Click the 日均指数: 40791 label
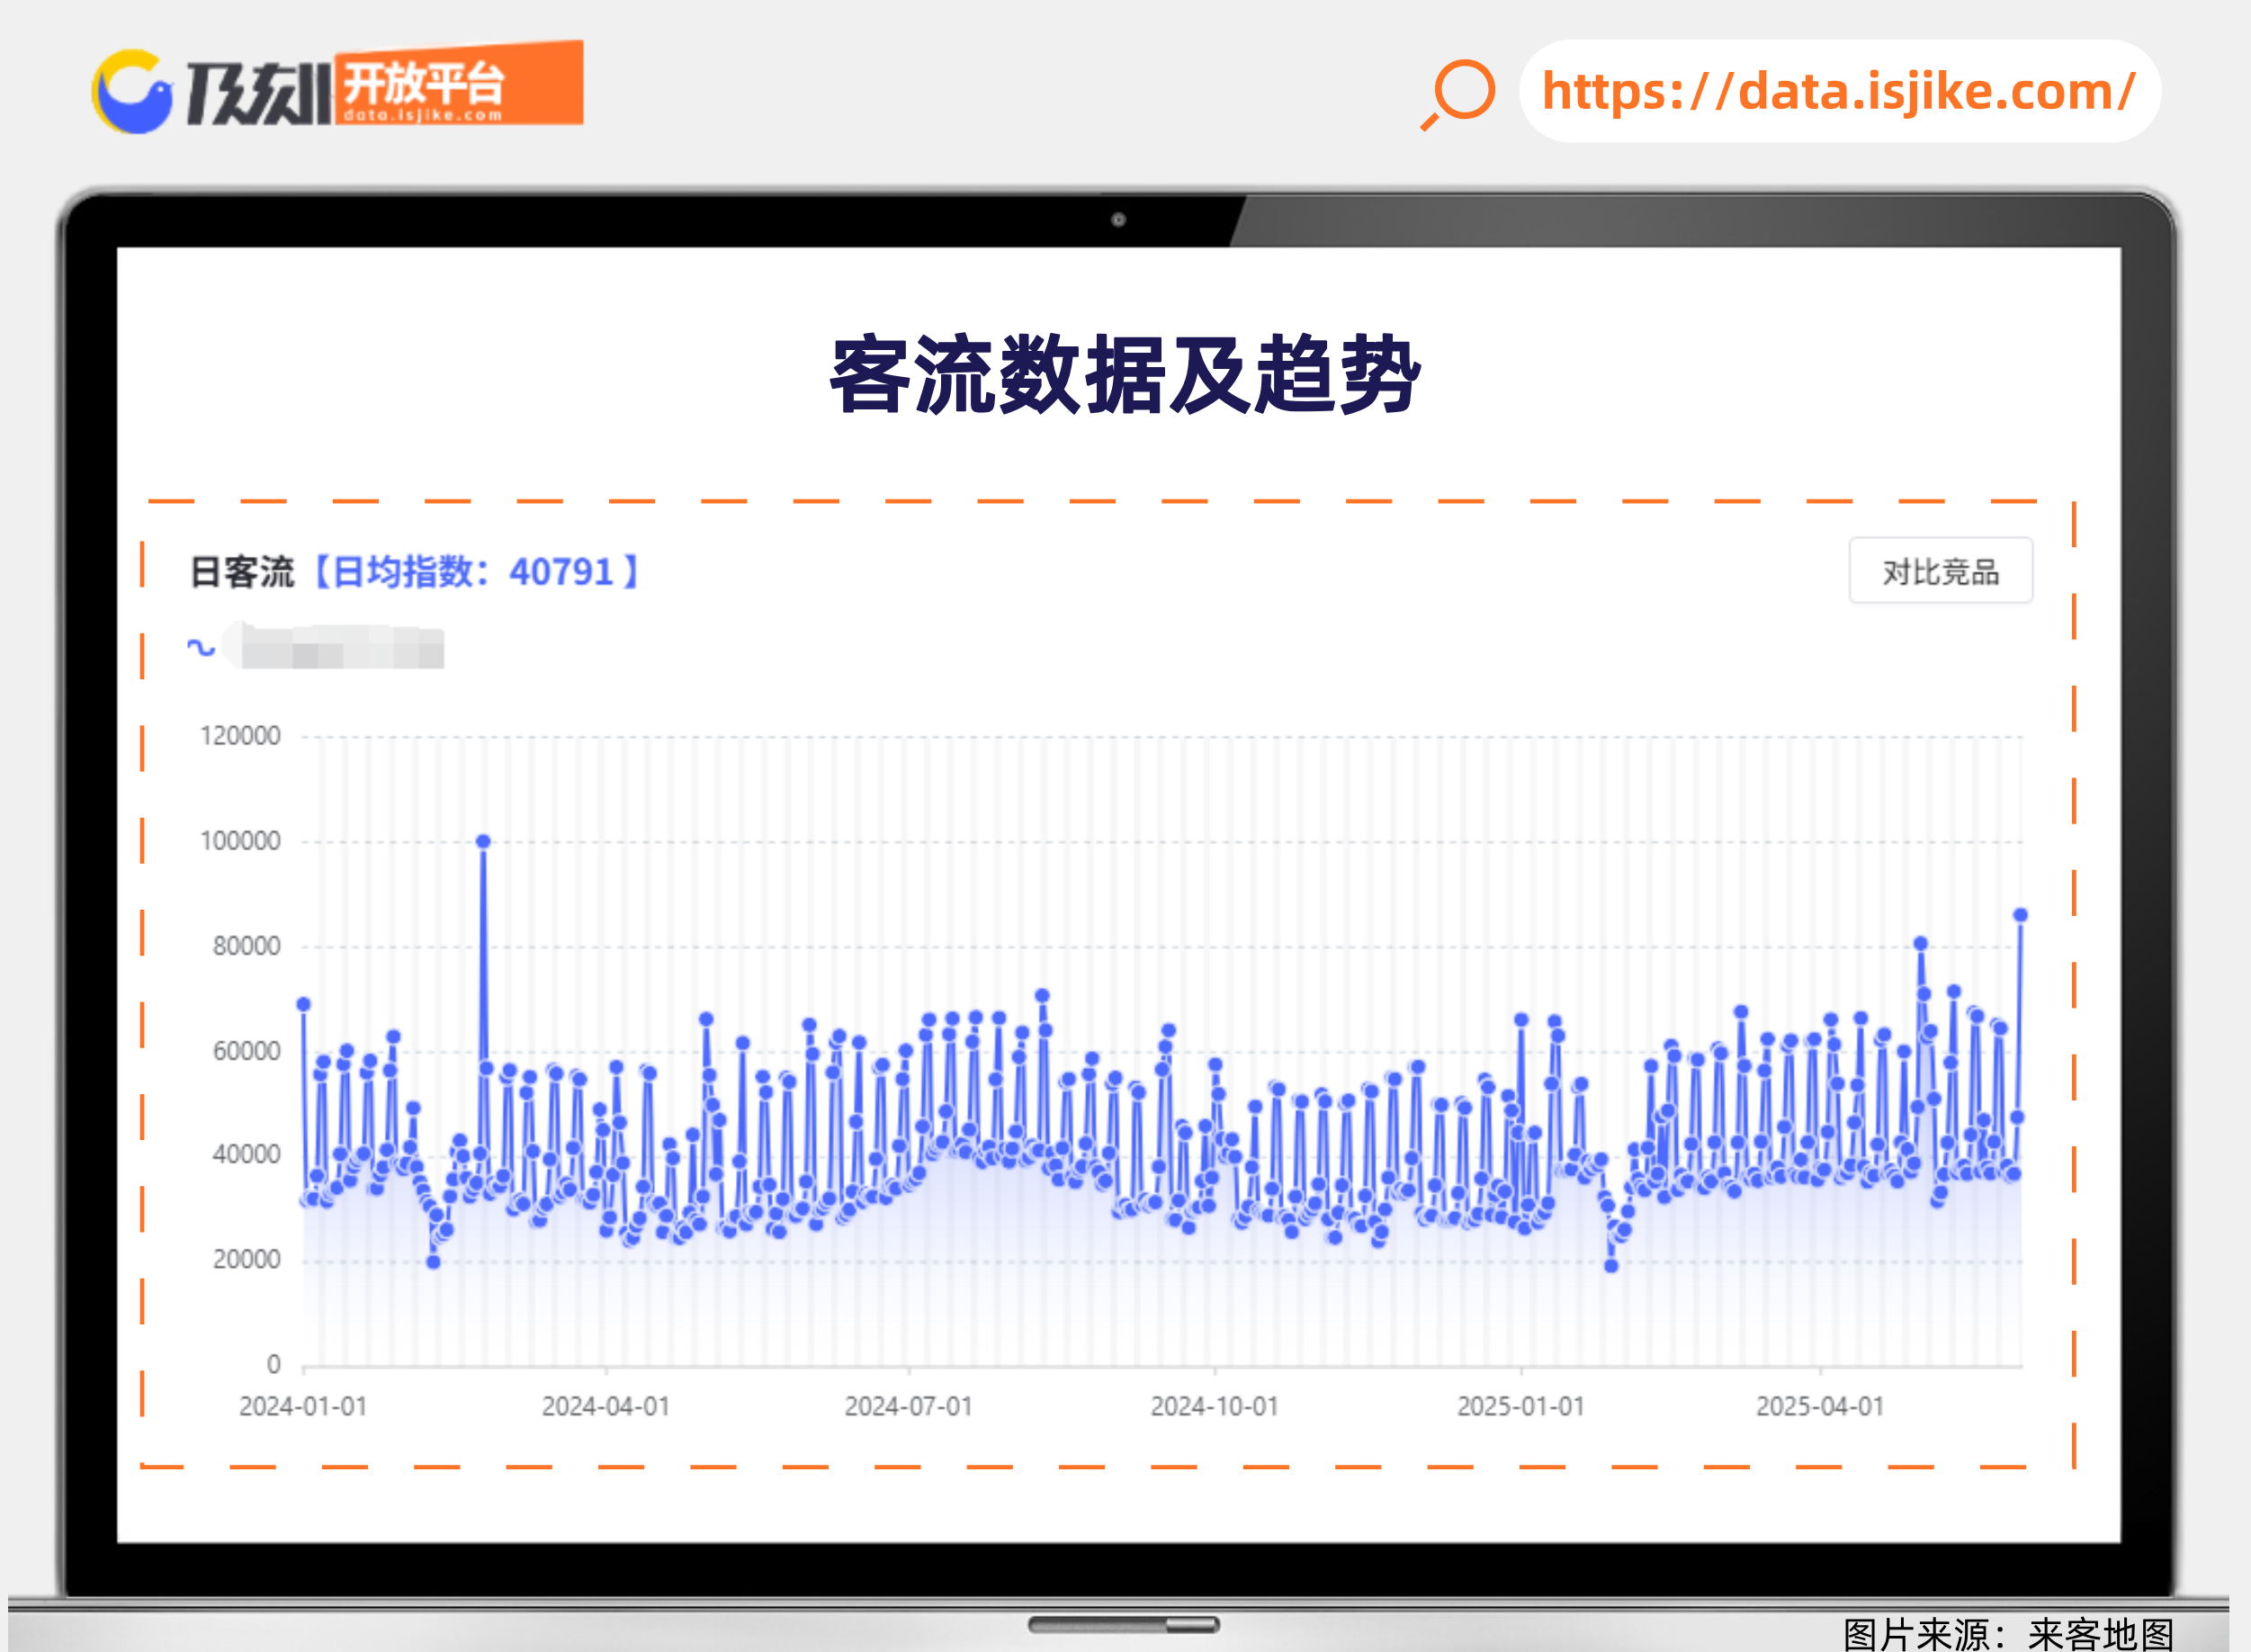This screenshot has height=1652, width=2251. coord(477,572)
